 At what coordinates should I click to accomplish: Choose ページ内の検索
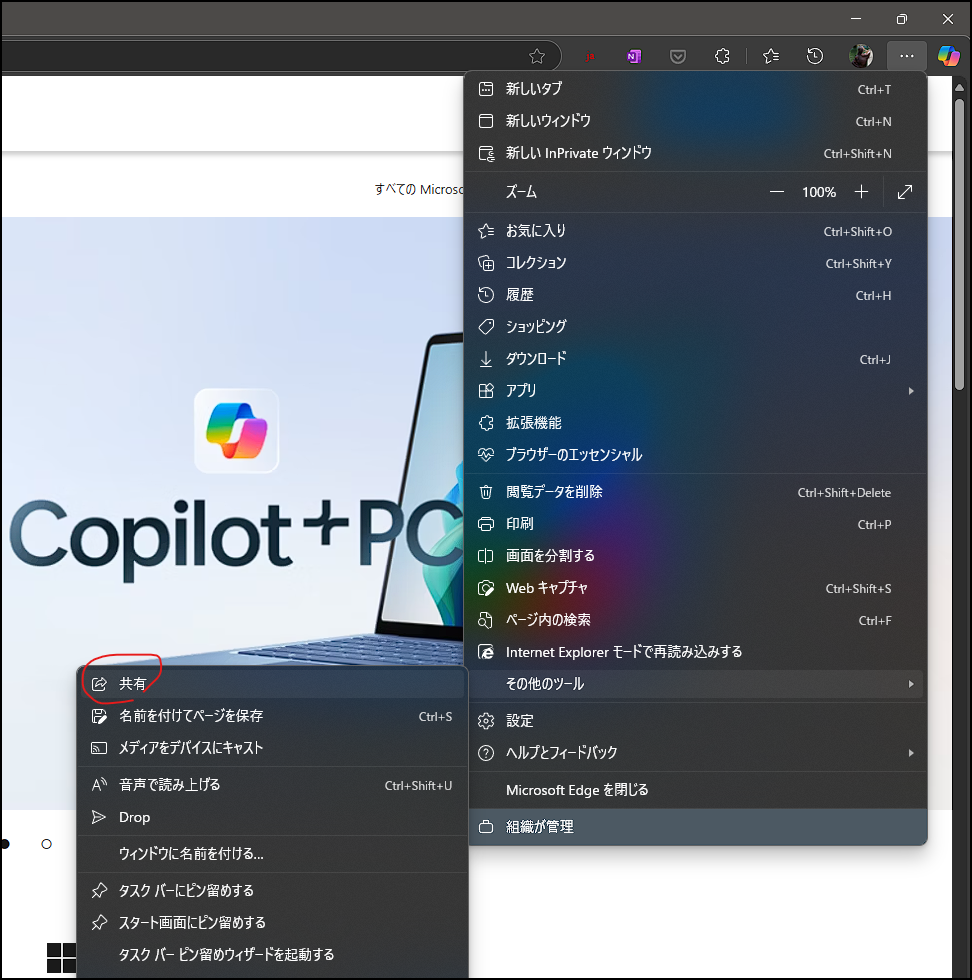point(696,620)
